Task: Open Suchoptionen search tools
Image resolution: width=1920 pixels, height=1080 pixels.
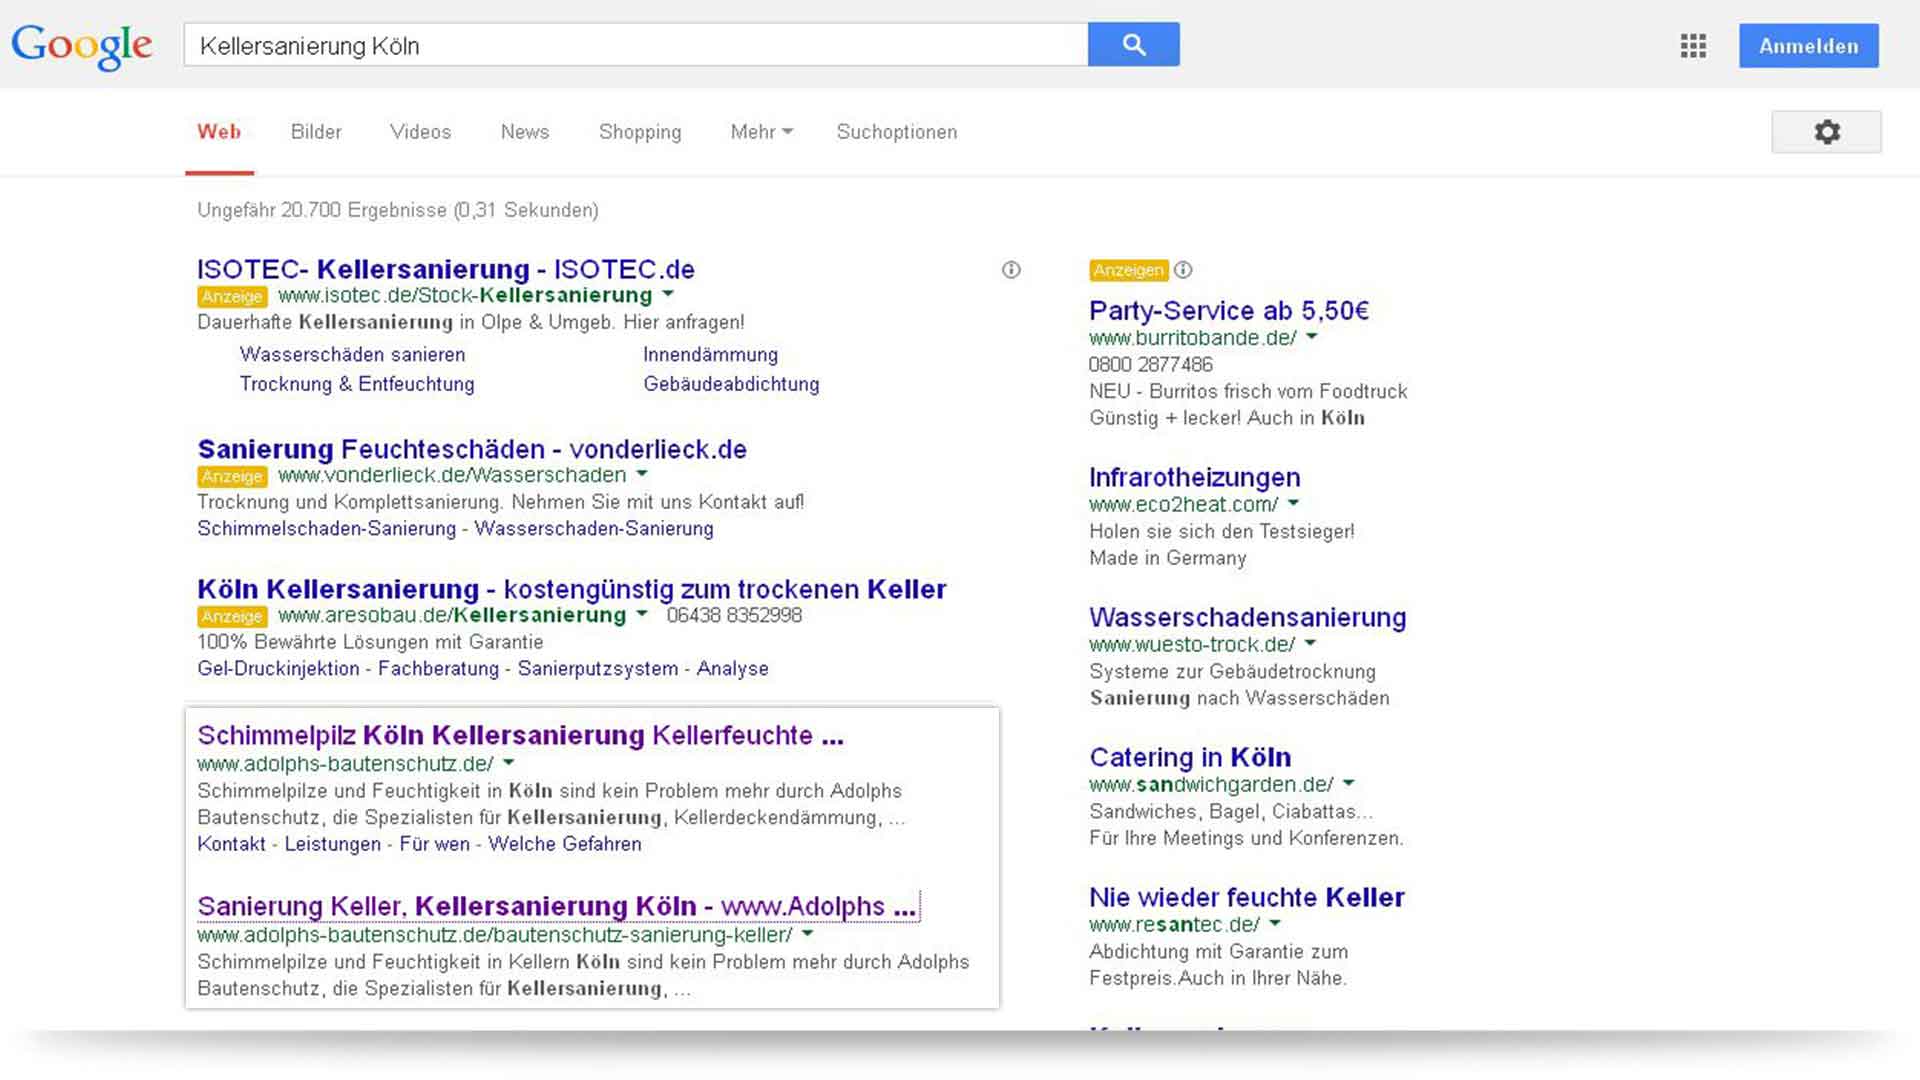Action: pyautogui.click(x=897, y=132)
